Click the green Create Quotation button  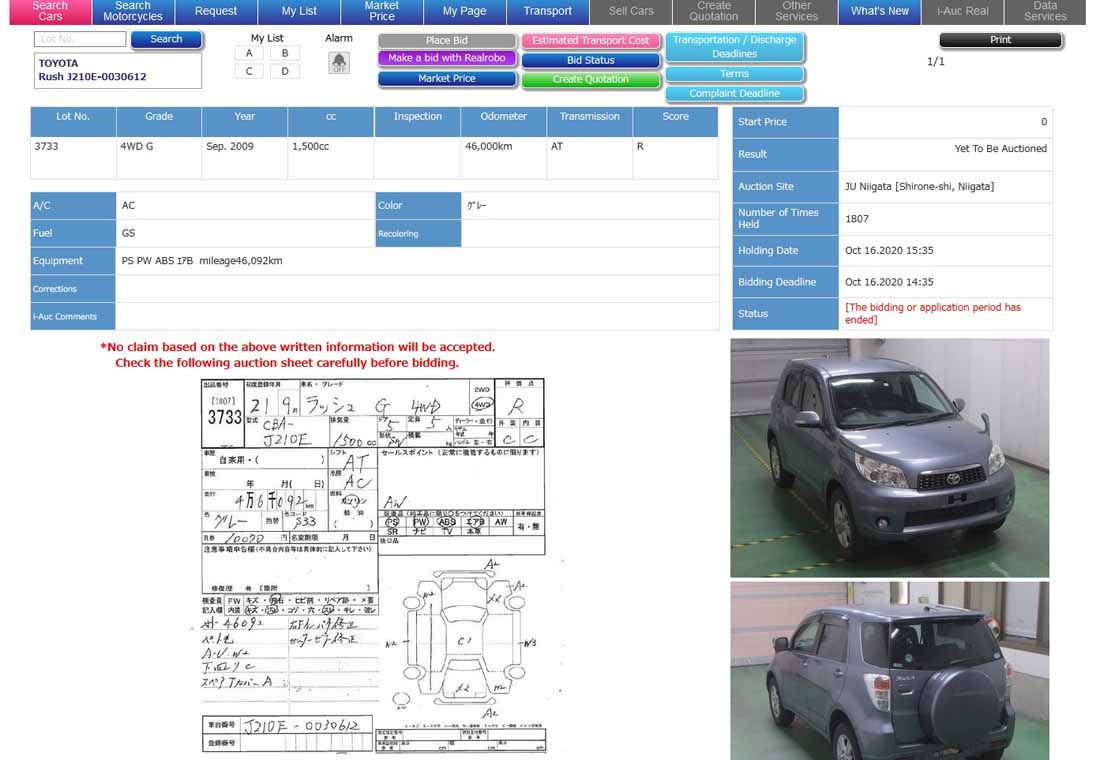[x=590, y=79]
